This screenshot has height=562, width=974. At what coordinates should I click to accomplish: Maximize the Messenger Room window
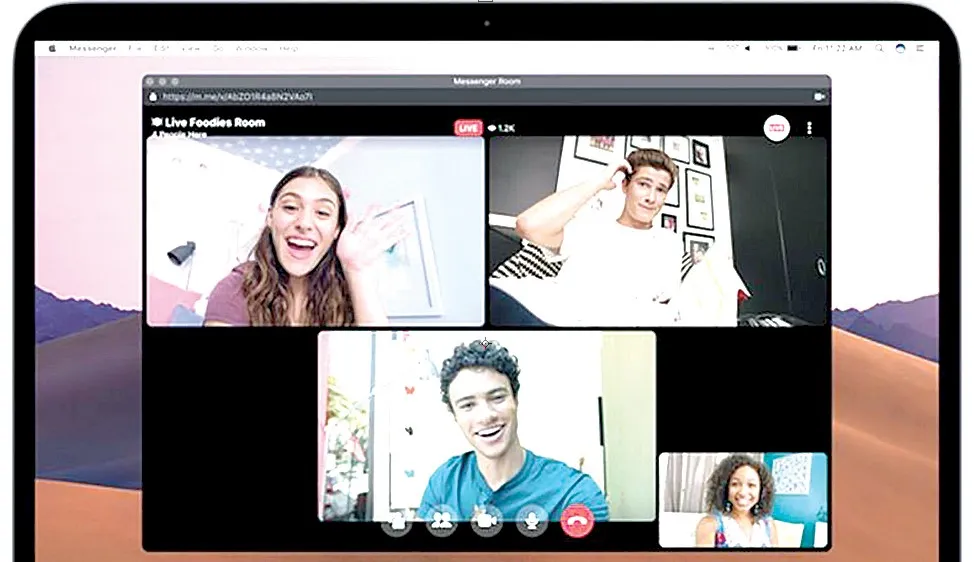click(x=175, y=81)
